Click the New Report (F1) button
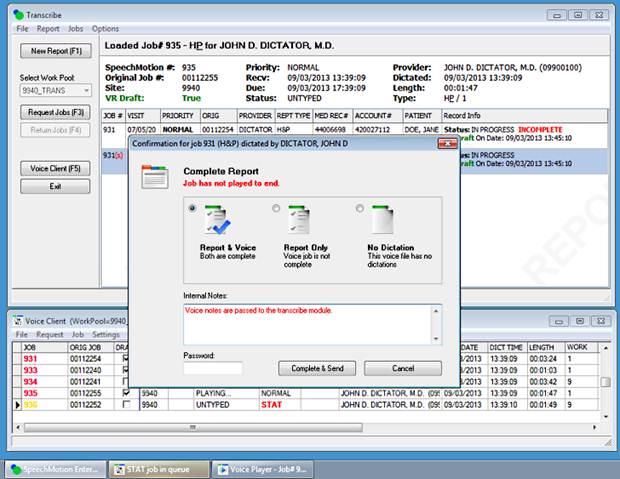 point(56,50)
